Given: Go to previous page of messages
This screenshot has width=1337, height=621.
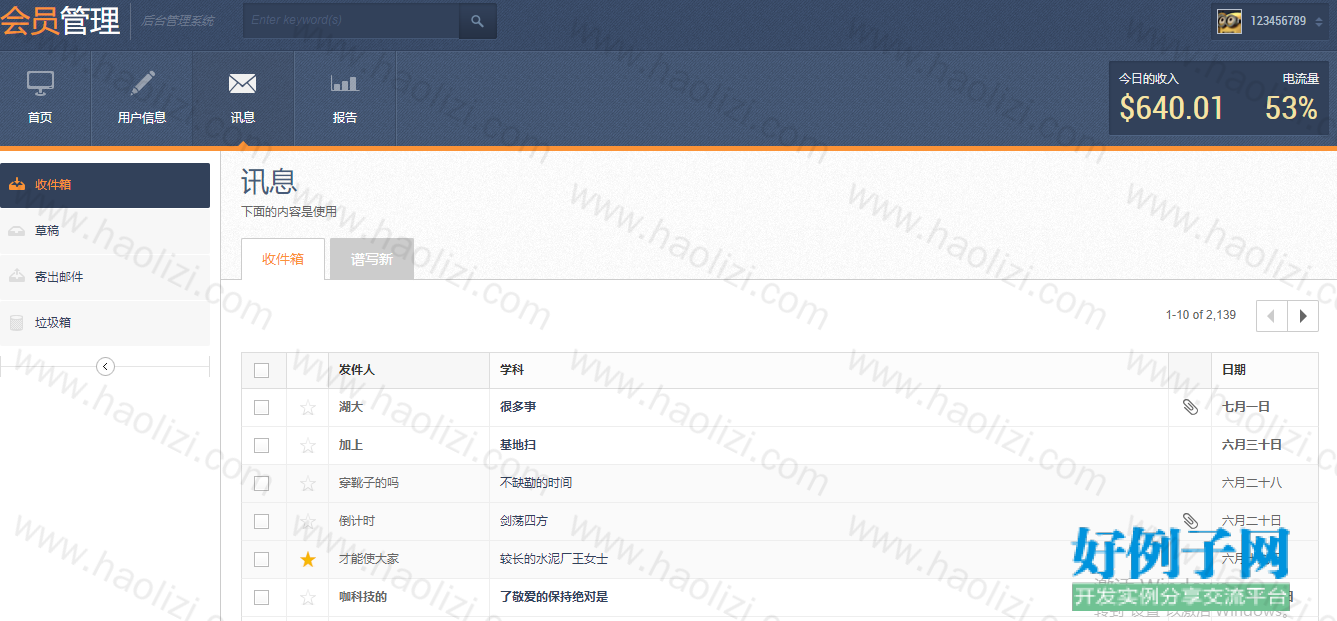Looking at the screenshot, I should point(1272,315).
